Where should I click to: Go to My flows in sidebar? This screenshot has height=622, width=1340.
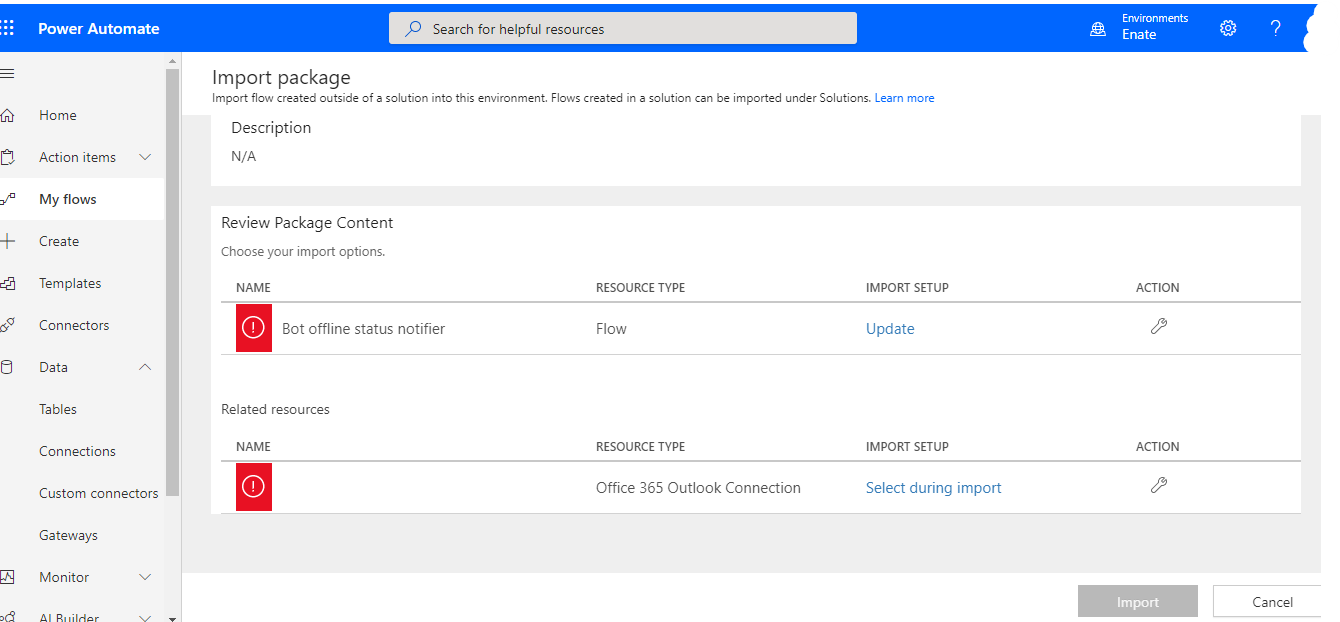coord(68,199)
